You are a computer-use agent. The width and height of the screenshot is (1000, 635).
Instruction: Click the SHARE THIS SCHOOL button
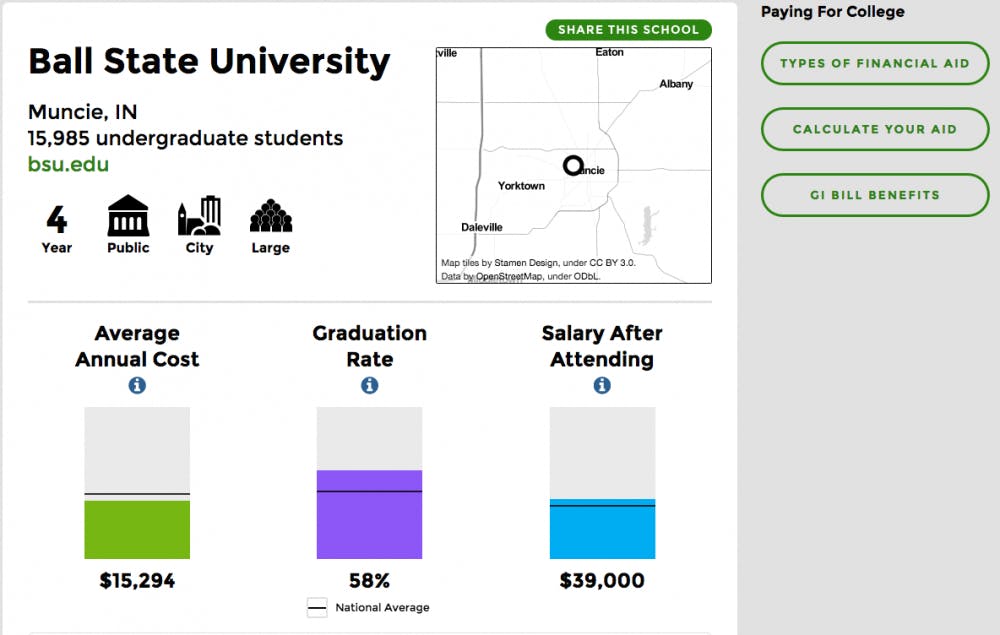628,29
